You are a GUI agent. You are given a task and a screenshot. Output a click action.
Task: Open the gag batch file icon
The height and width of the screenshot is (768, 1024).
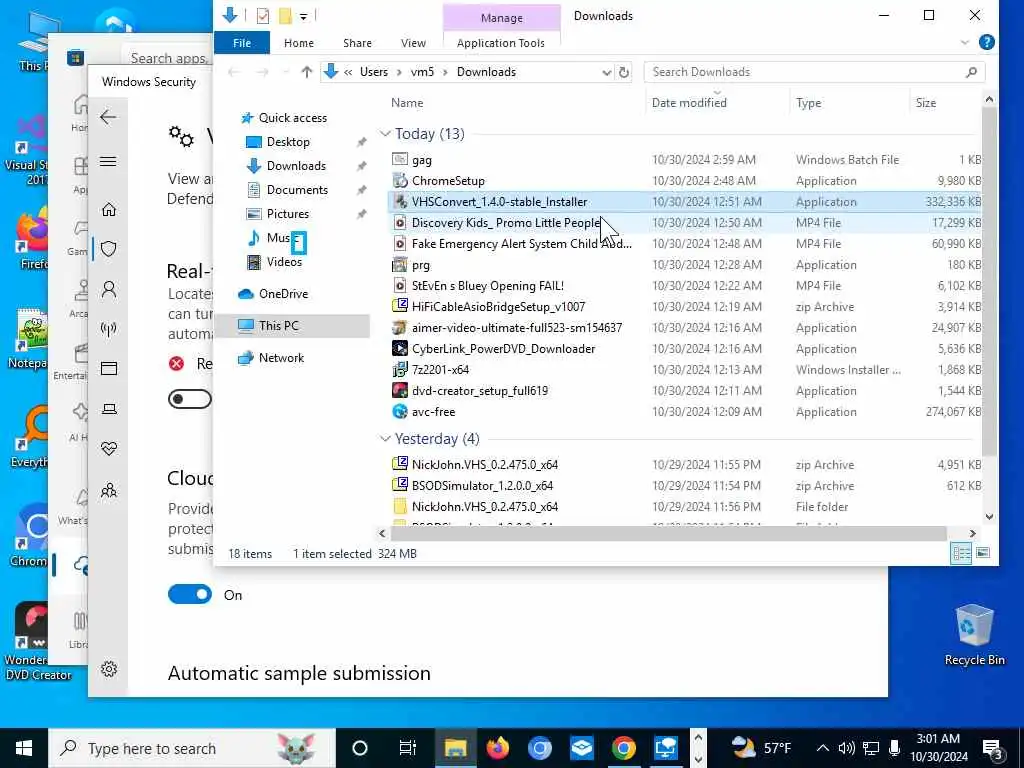point(400,159)
